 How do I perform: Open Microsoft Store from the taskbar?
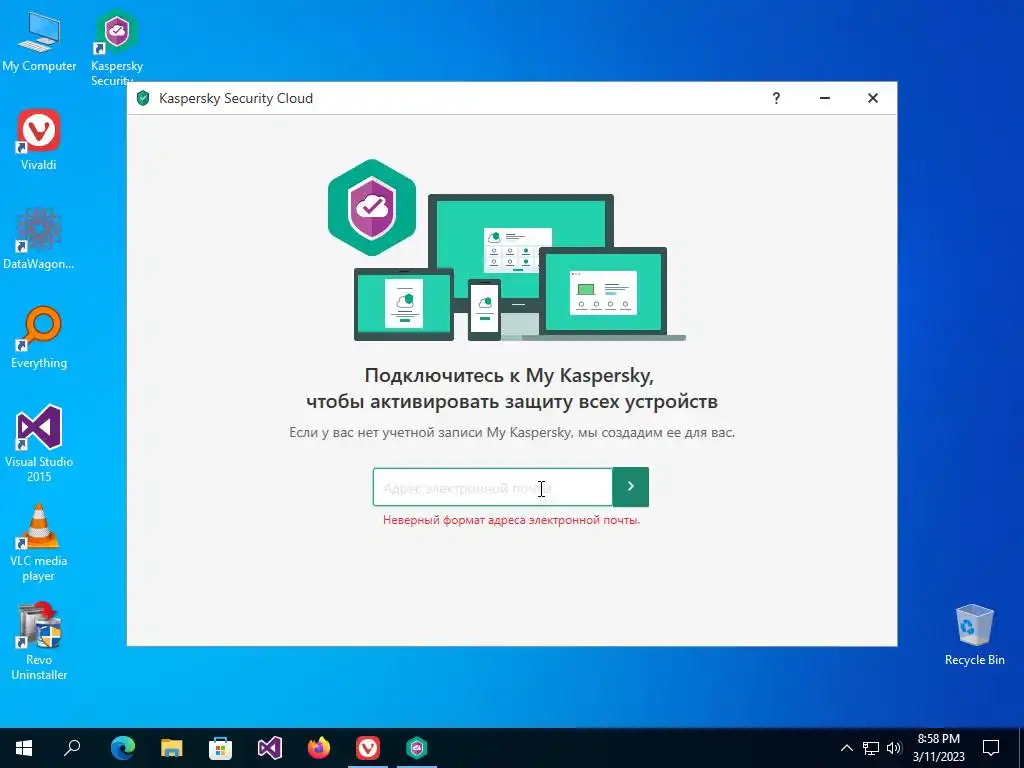(221, 748)
